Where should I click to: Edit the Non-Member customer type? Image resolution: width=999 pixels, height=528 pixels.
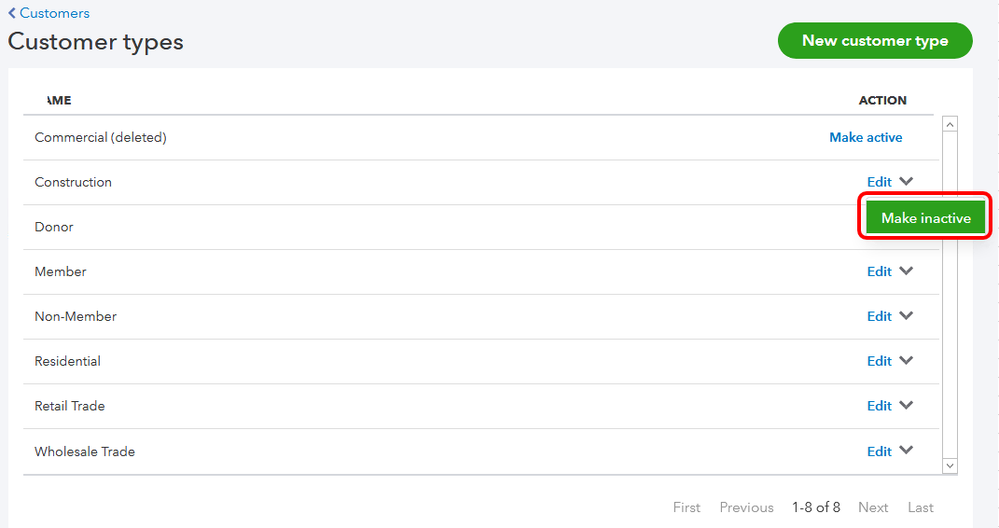click(x=879, y=316)
